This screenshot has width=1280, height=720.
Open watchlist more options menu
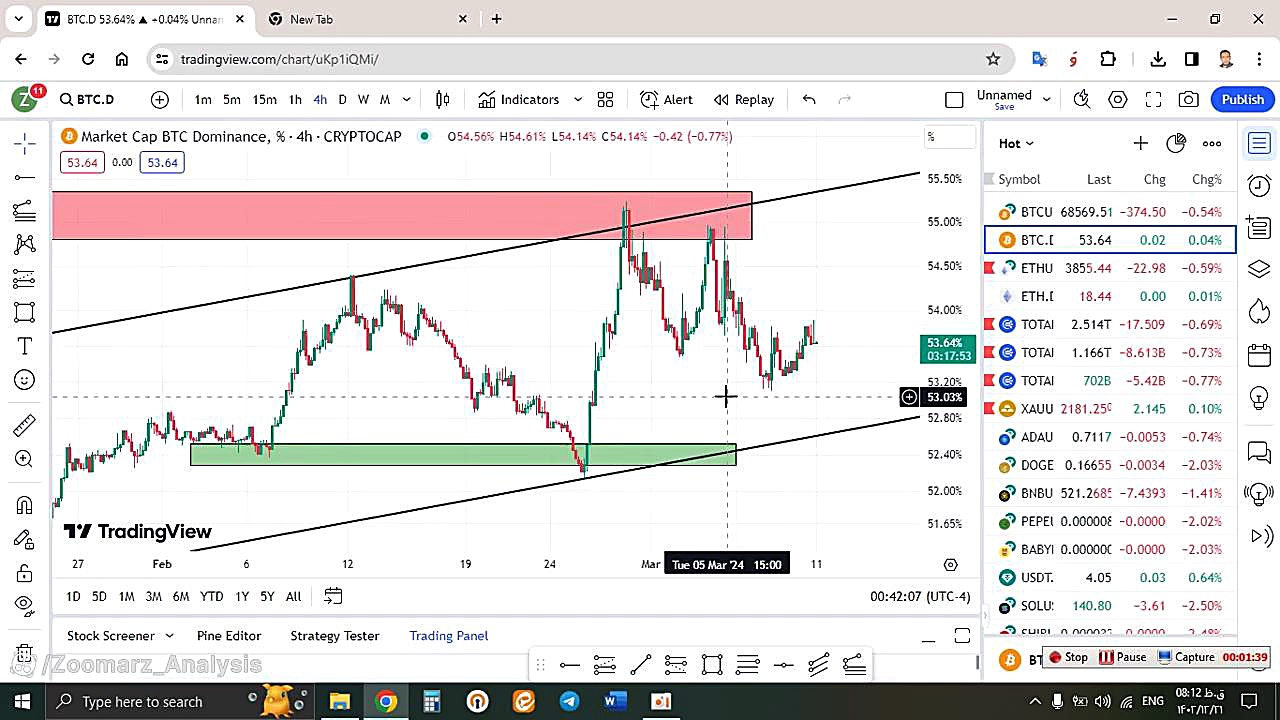(1212, 143)
